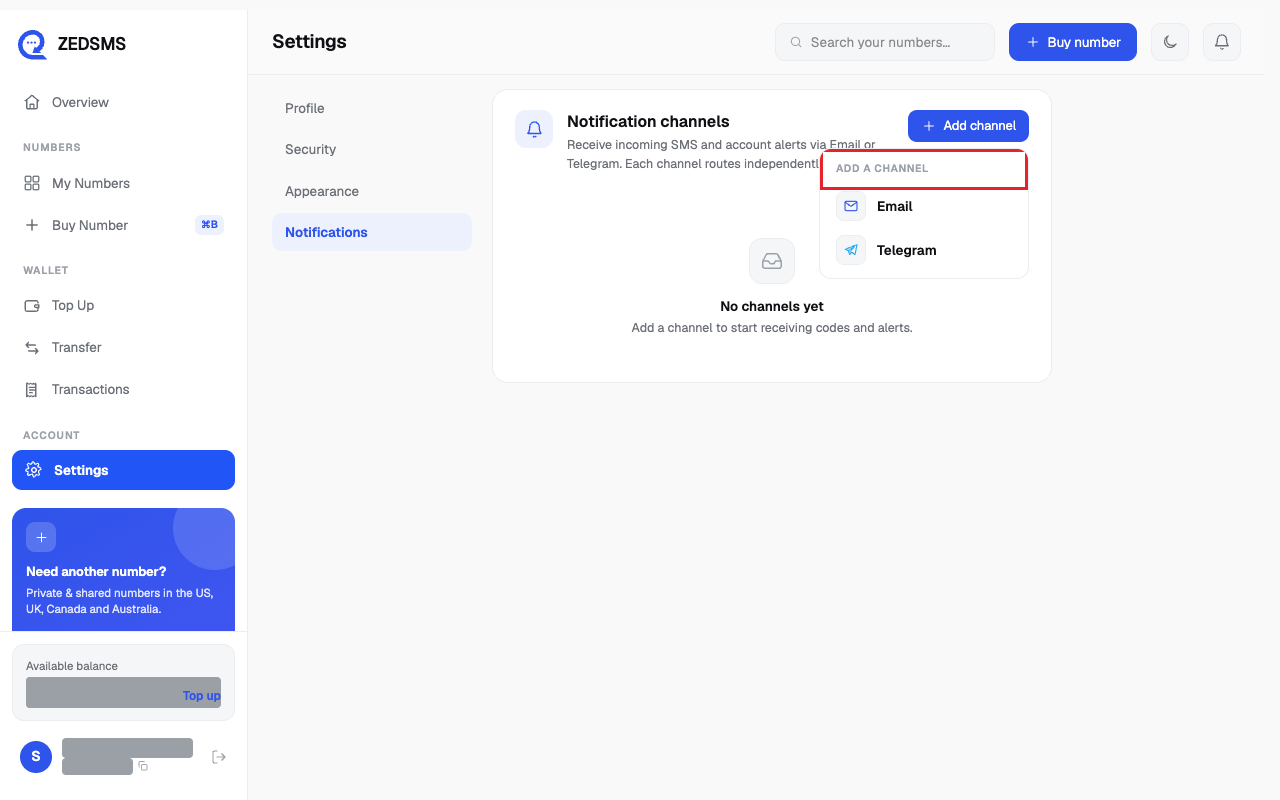Click the Buy number button

coord(1073,42)
